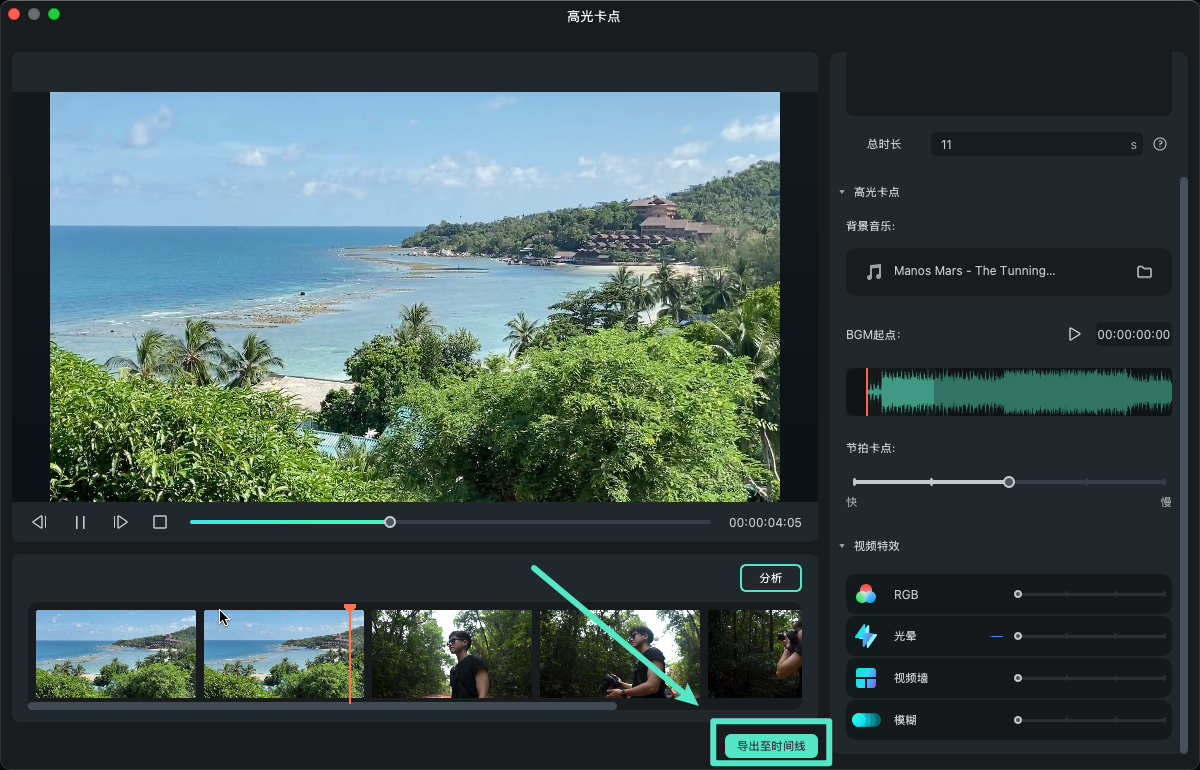
Task: Open the folder to browse background music
Action: pos(1144,272)
